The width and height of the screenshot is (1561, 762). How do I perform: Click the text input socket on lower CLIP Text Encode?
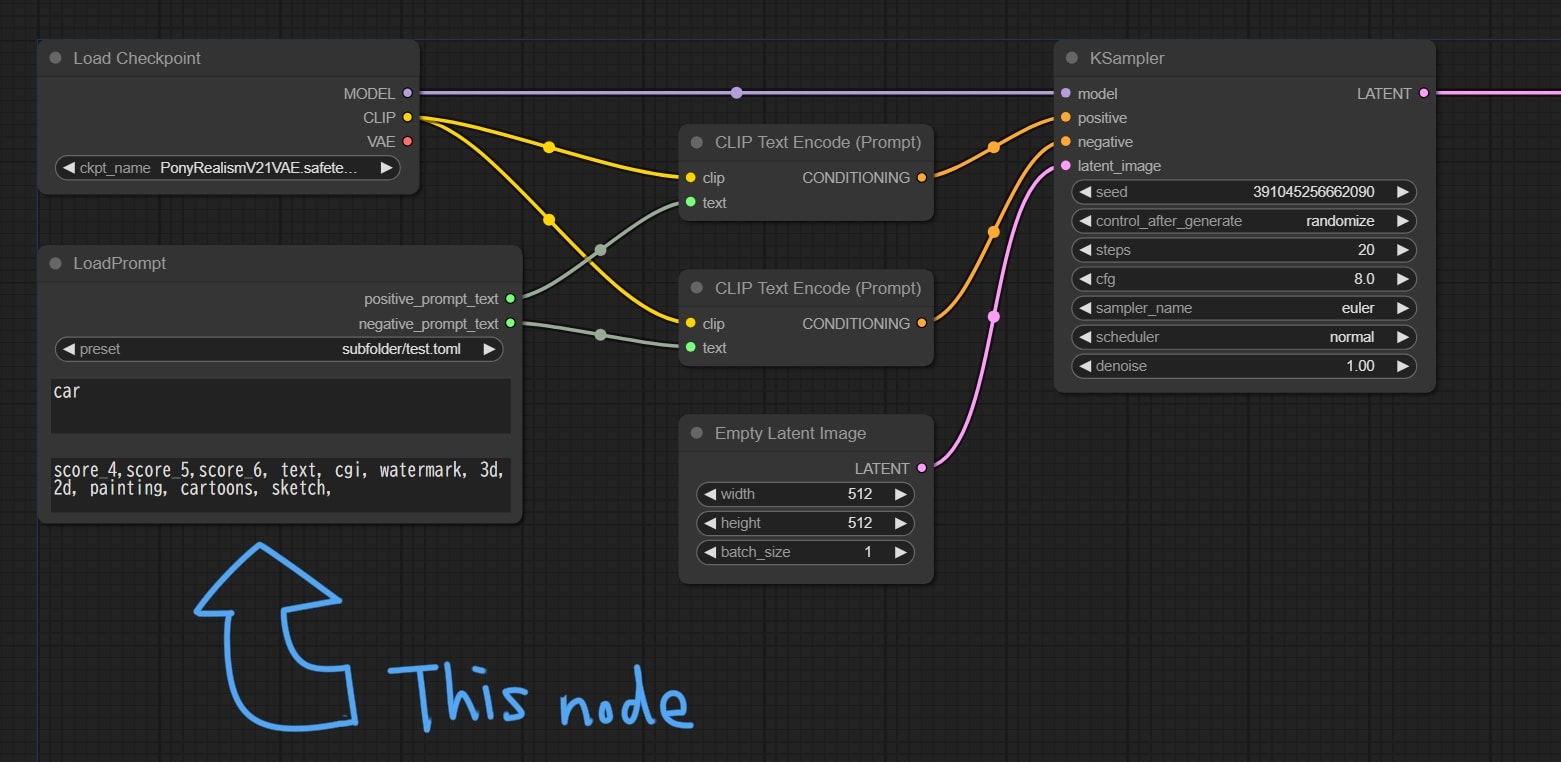pos(691,347)
